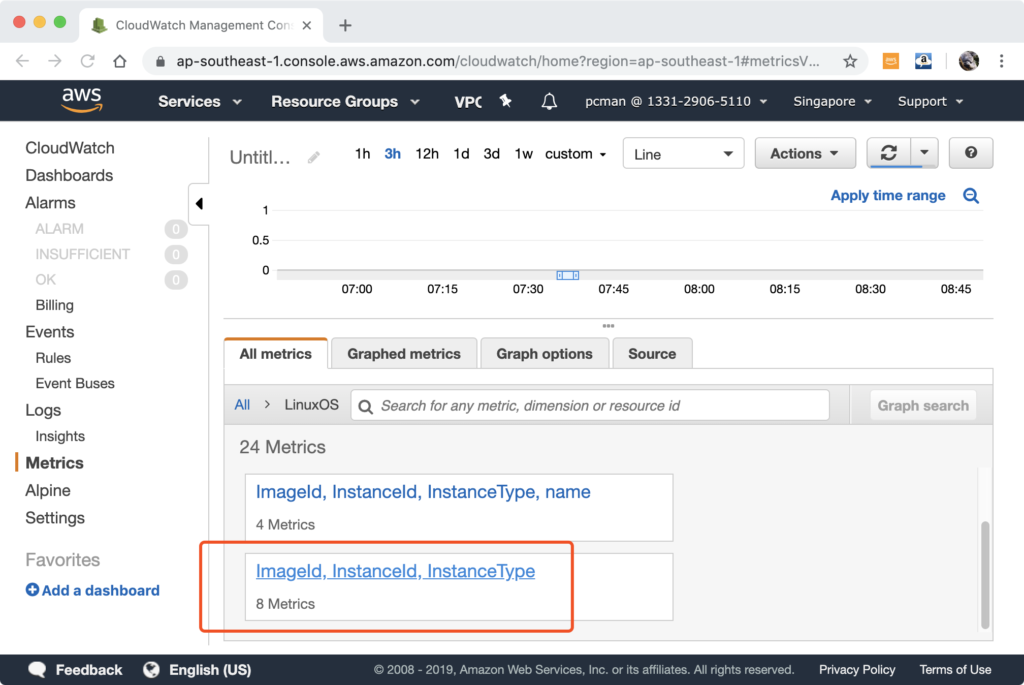Select the 3h time range
Screen dimensions: 1024x685
point(392,154)
